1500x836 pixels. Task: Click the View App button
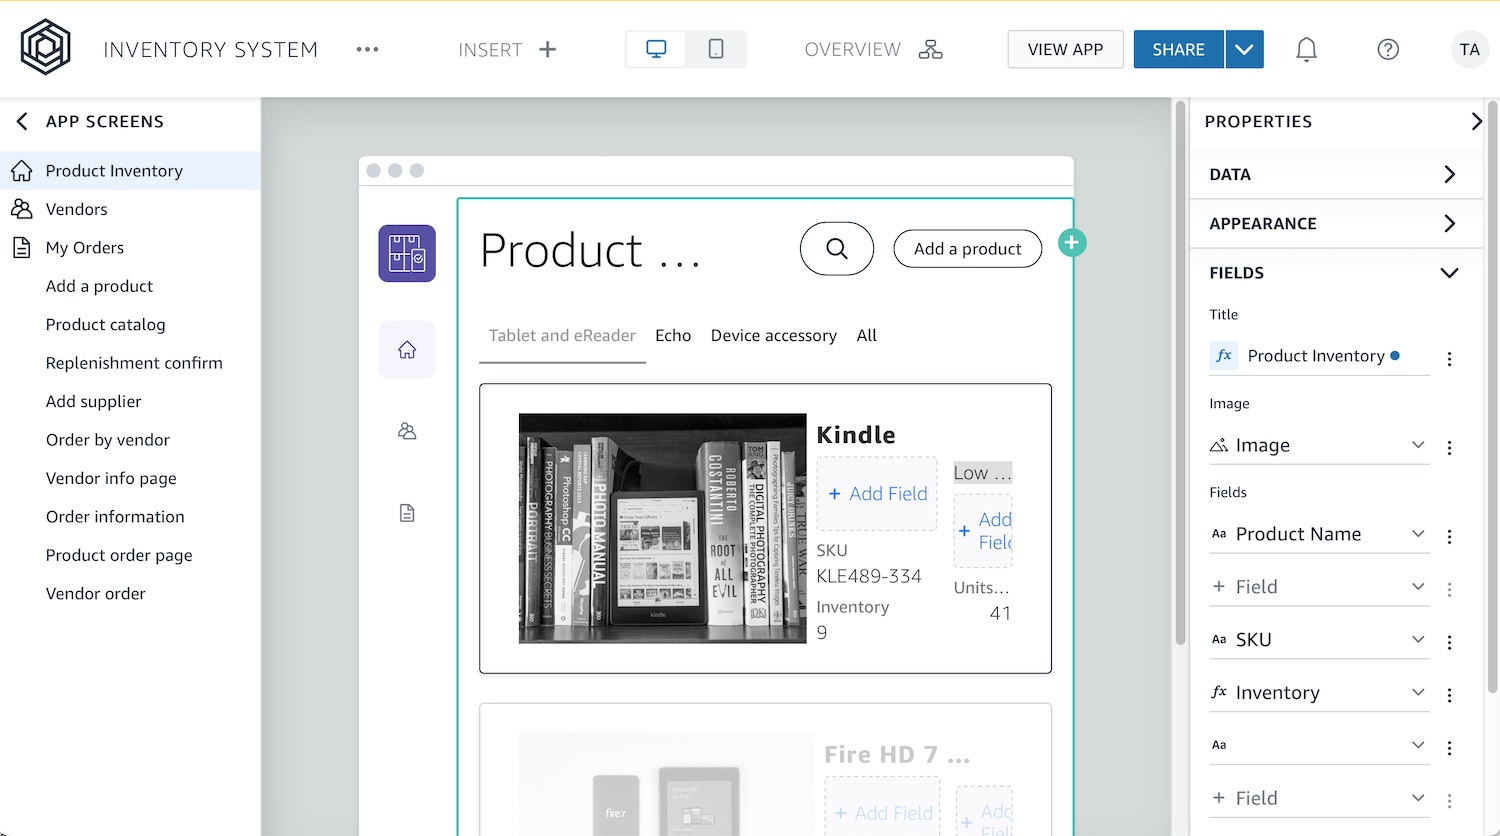pos(1065,50)
